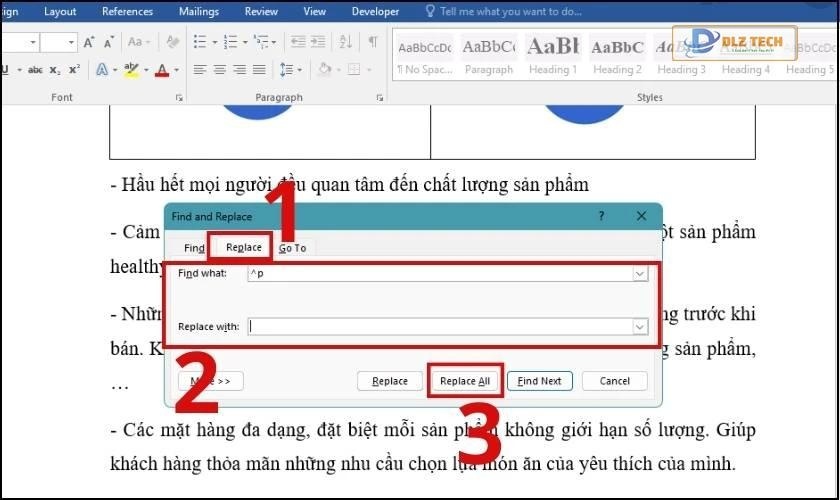
Task: Open the Find what dropdown arrow
Action: (x=639, y=273)
